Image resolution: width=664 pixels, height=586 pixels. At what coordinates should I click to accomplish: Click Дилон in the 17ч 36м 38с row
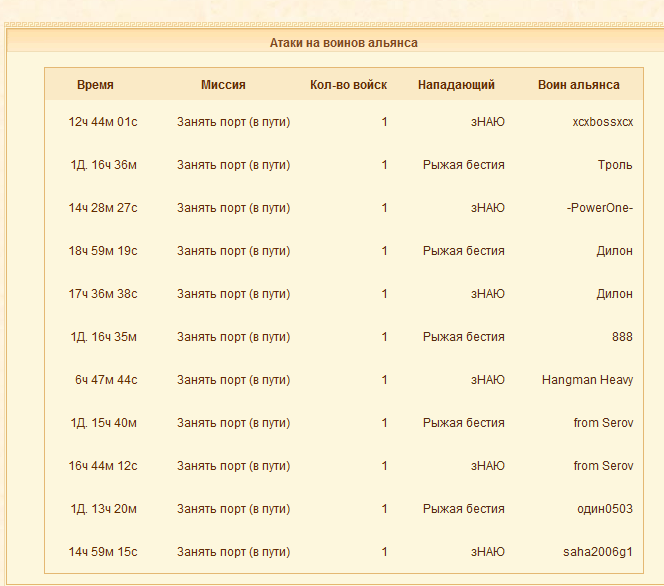click(614, 294)
